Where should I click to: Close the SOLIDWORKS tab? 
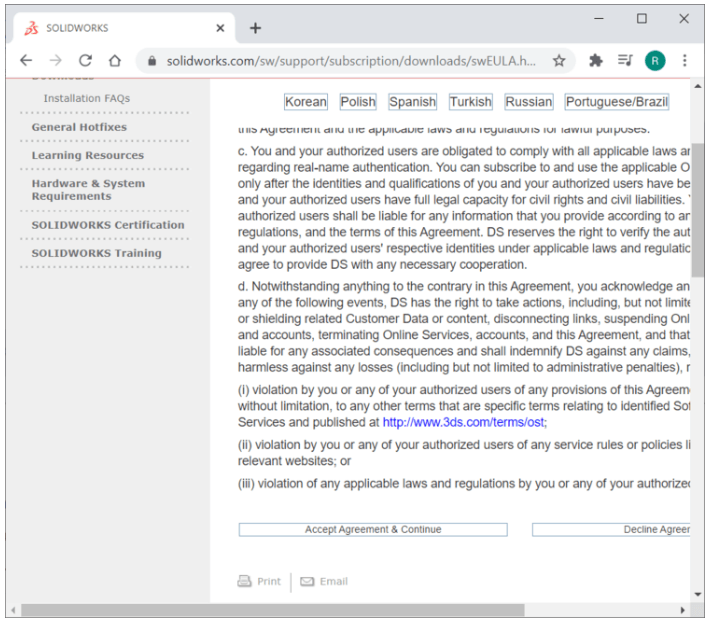pos(220,28)
